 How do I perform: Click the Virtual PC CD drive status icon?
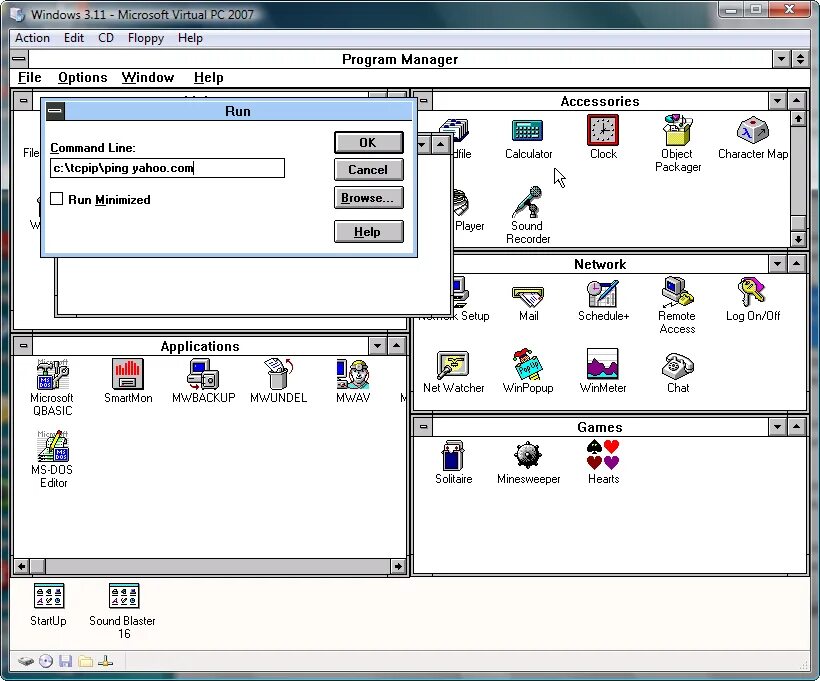click(46, 662)
